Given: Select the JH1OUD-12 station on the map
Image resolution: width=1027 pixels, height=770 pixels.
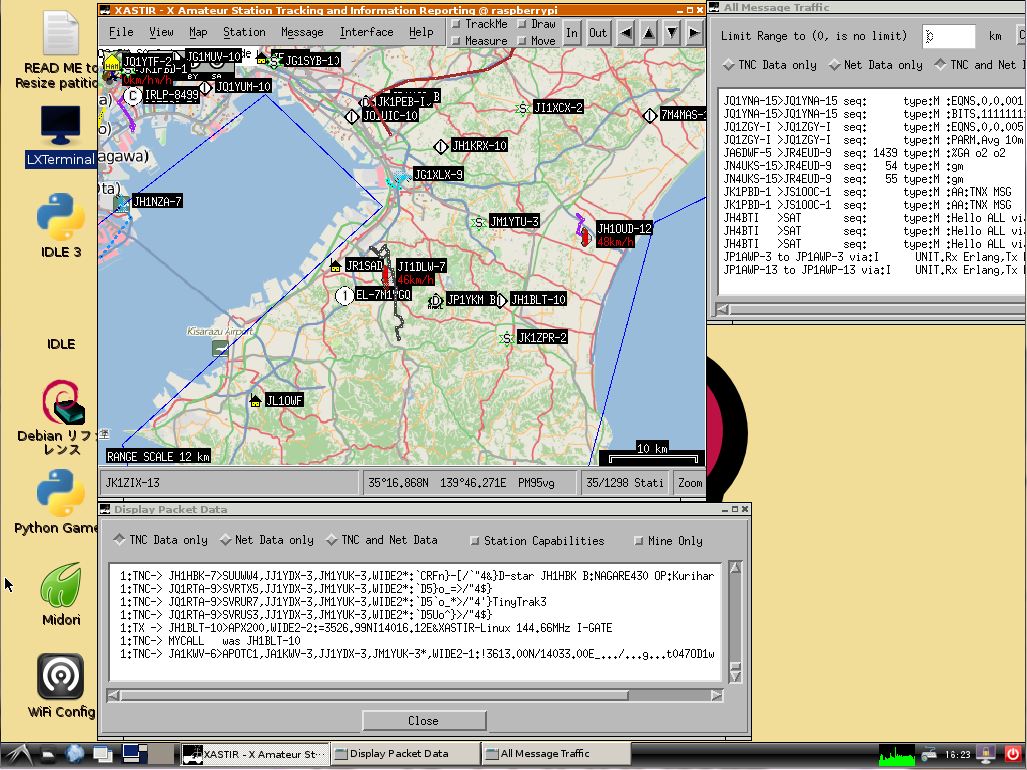Looking at the screenshot, I should (x=583, y=234).
